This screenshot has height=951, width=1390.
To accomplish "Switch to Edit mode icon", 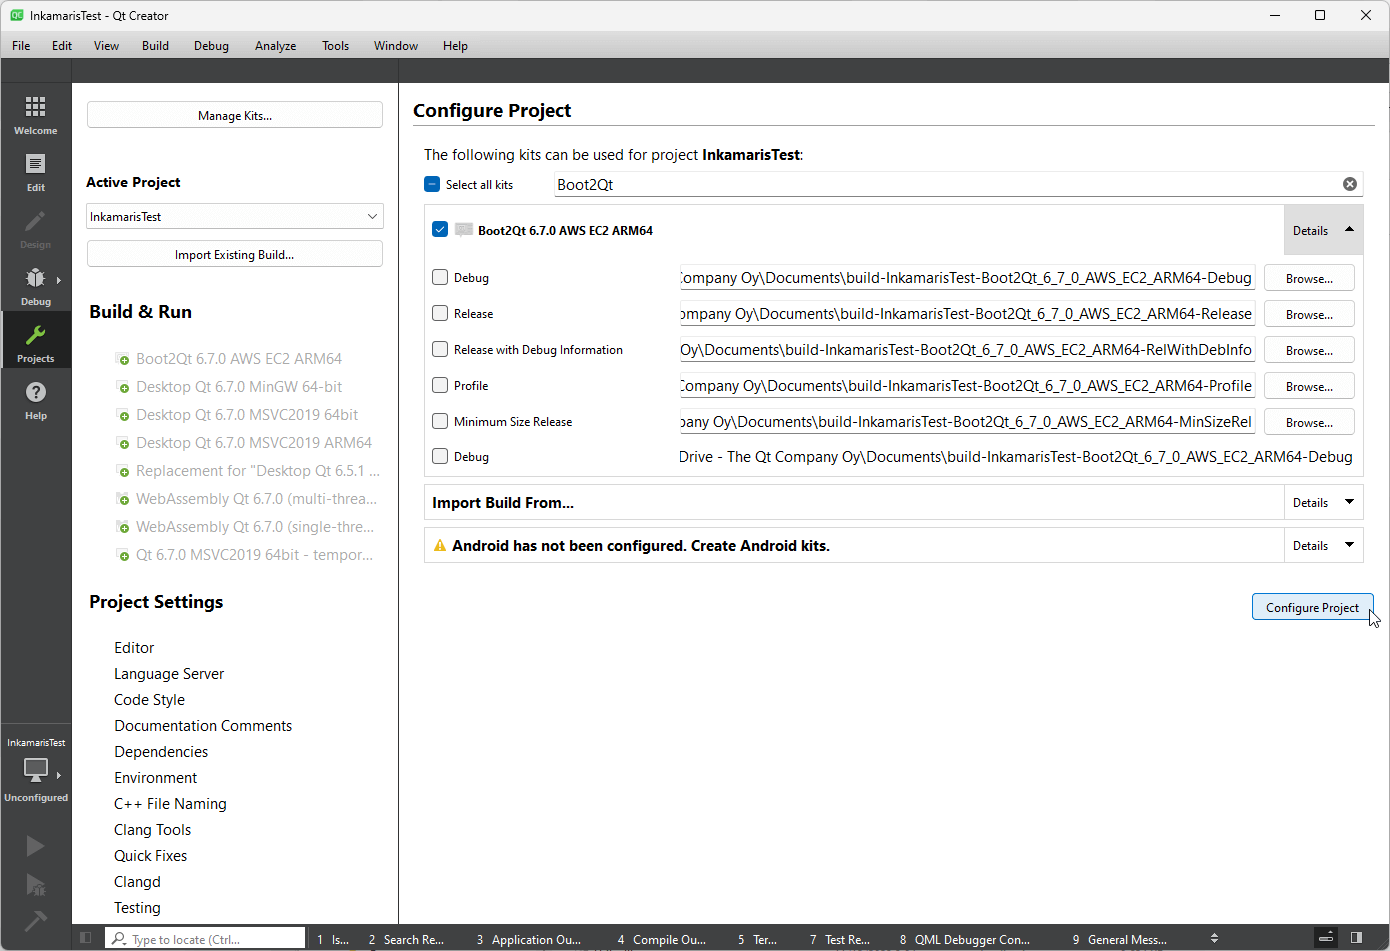I will pos(35,171).
